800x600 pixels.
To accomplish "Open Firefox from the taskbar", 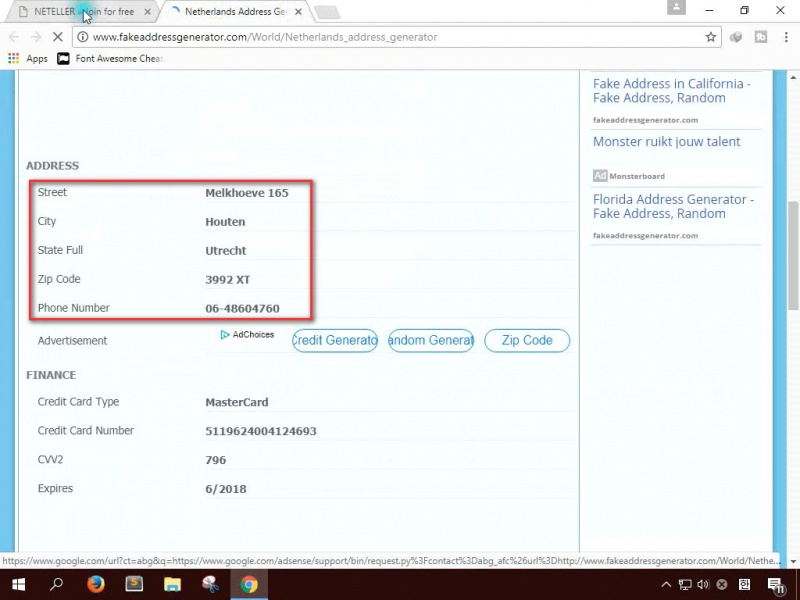I will [x=95, y=585].
